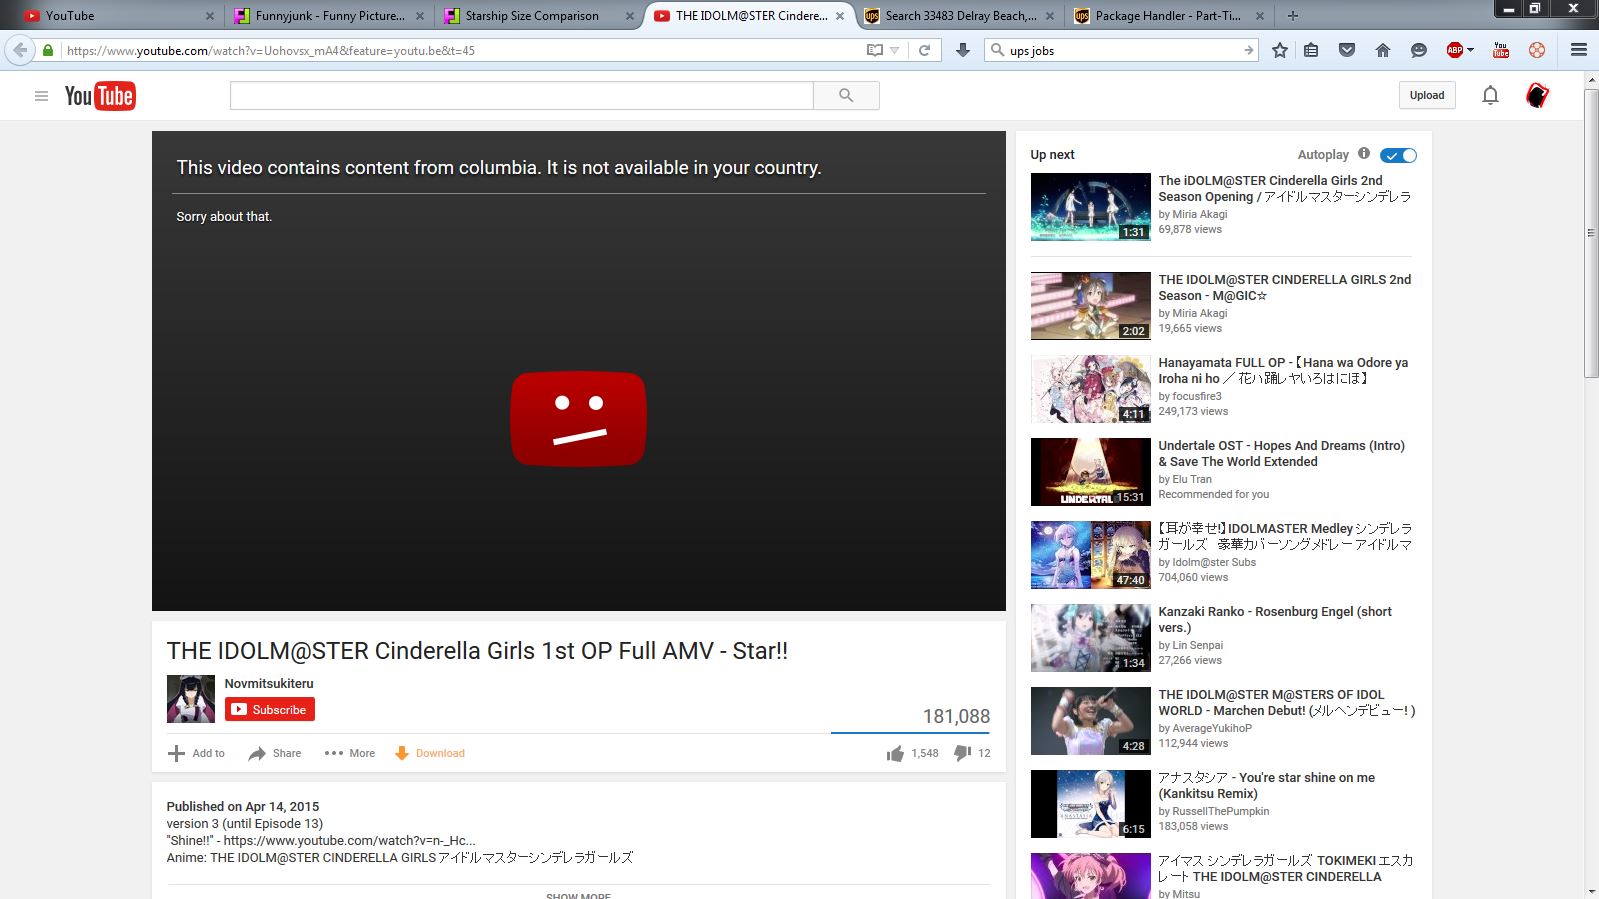The width and height of the screenshot is (1599, 899).
Task: Toggle the Autoplay switch off
Action: point(1398,155)
